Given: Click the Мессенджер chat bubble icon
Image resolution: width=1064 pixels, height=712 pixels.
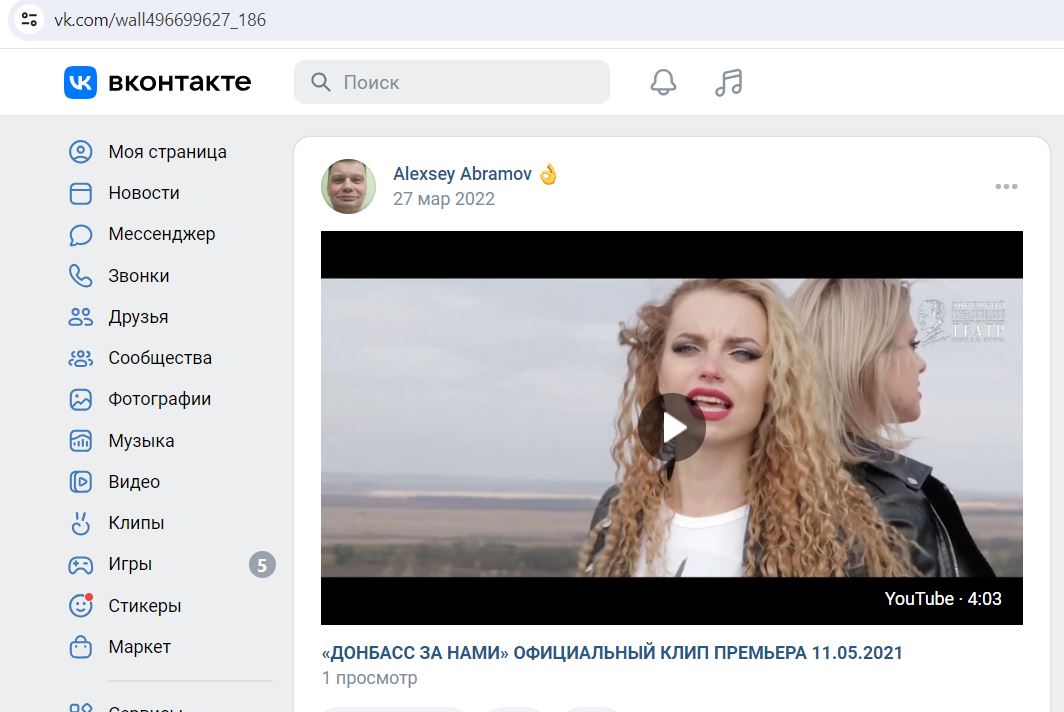Looking at the screenshot, I should pyautogui.click(x=81, y=234).
